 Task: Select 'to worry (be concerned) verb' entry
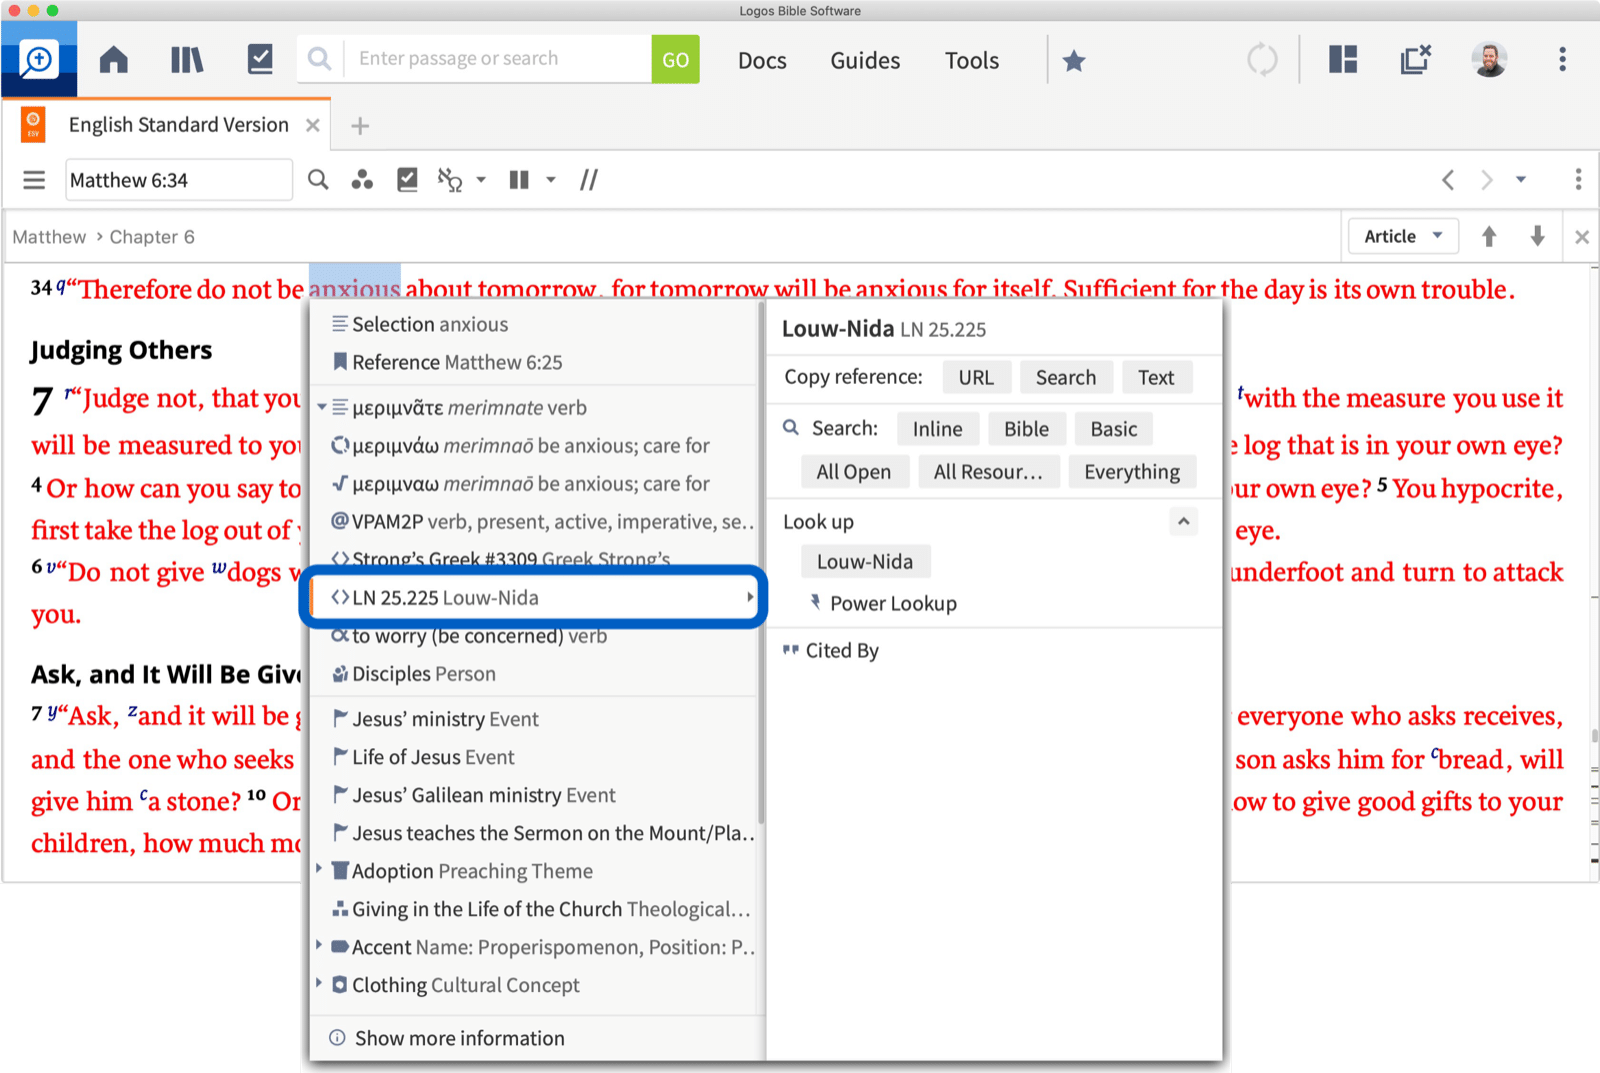coord(534,636)
